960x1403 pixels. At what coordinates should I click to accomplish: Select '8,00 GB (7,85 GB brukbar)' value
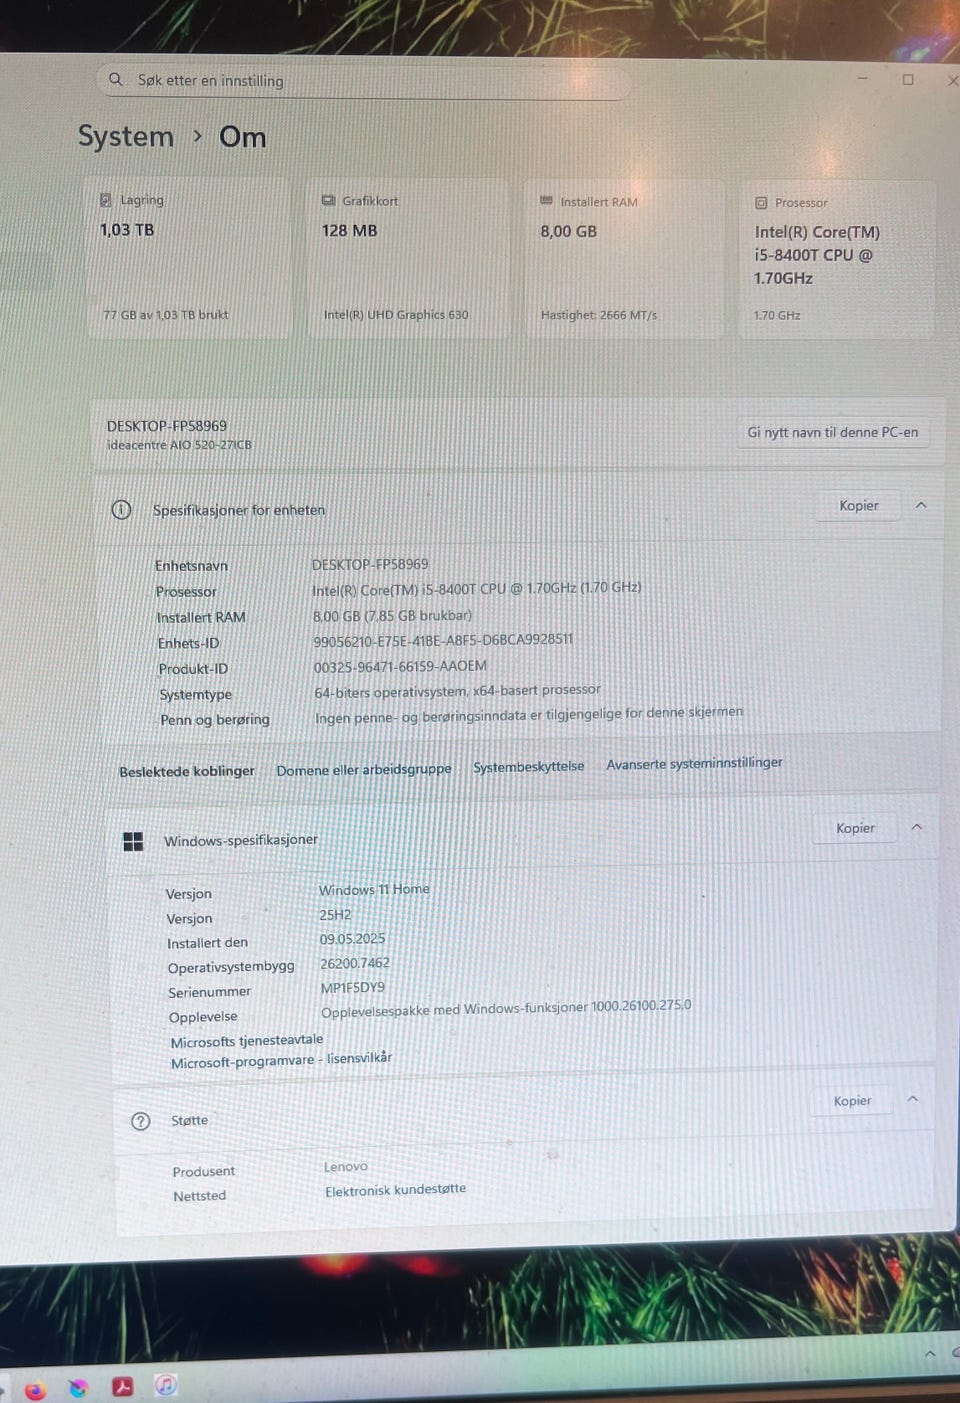tap(392, 616)
